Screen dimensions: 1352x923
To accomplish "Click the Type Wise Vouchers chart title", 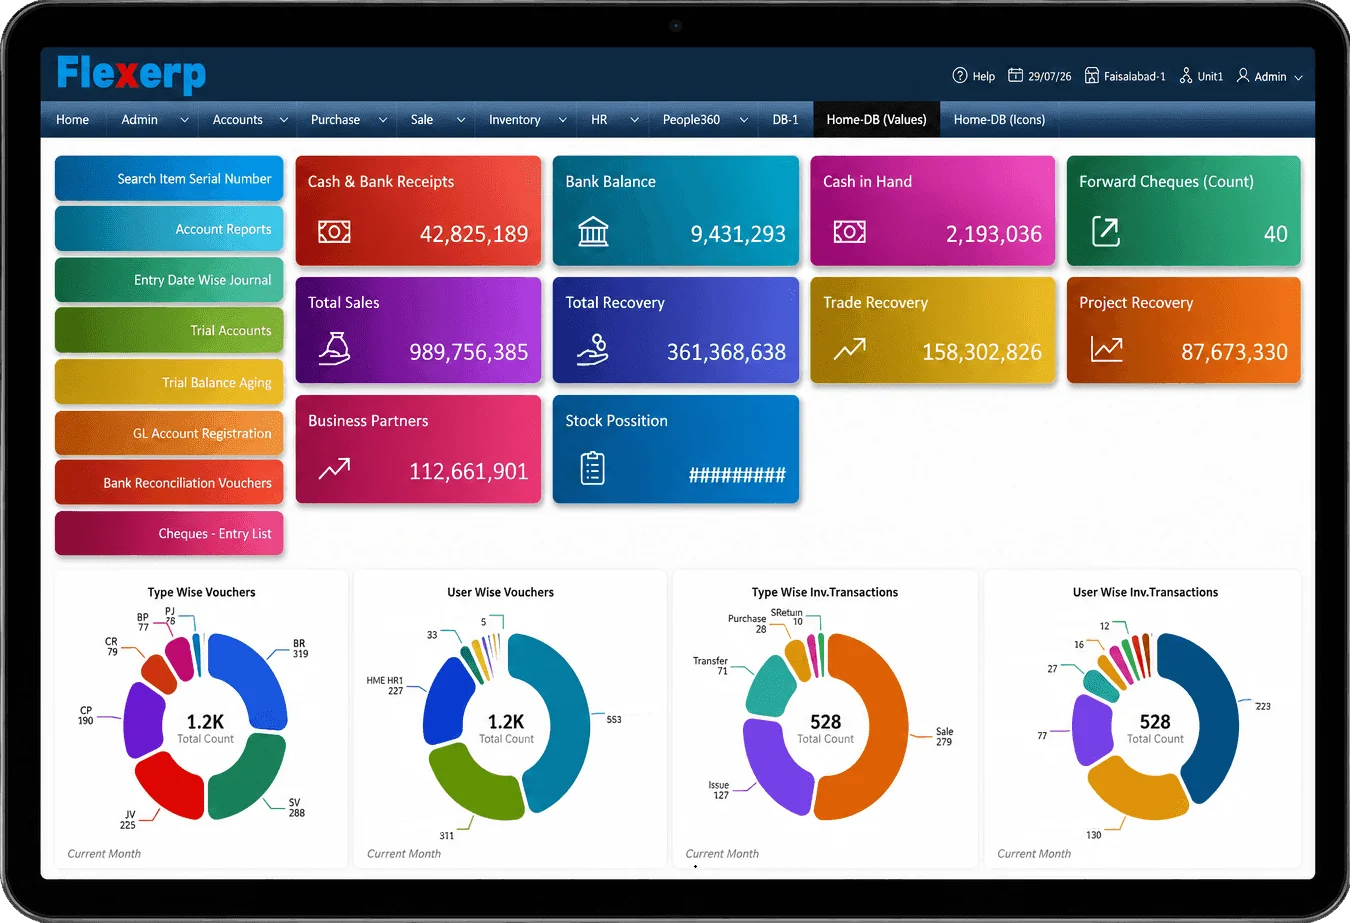I will 201,592.
